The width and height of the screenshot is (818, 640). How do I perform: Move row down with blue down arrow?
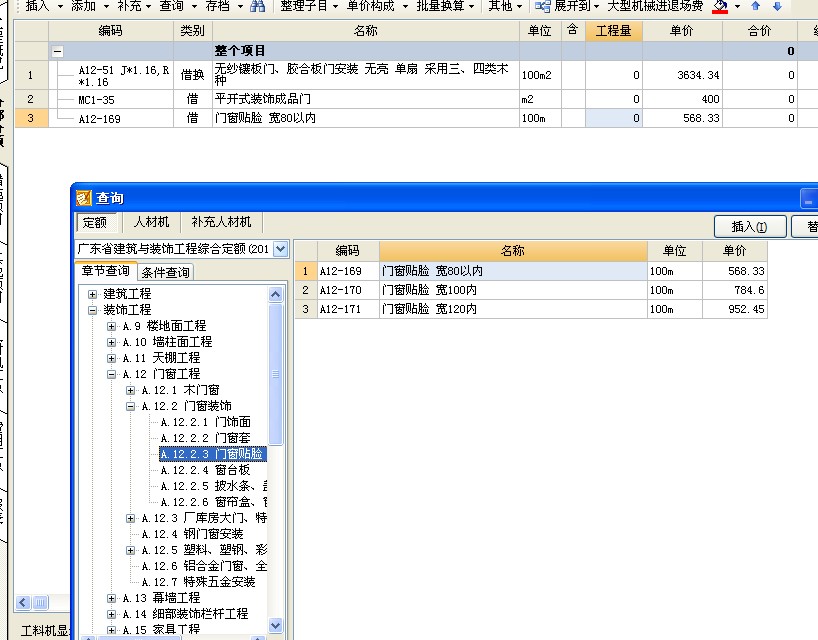pyautogui.click(x=777, y=6)
